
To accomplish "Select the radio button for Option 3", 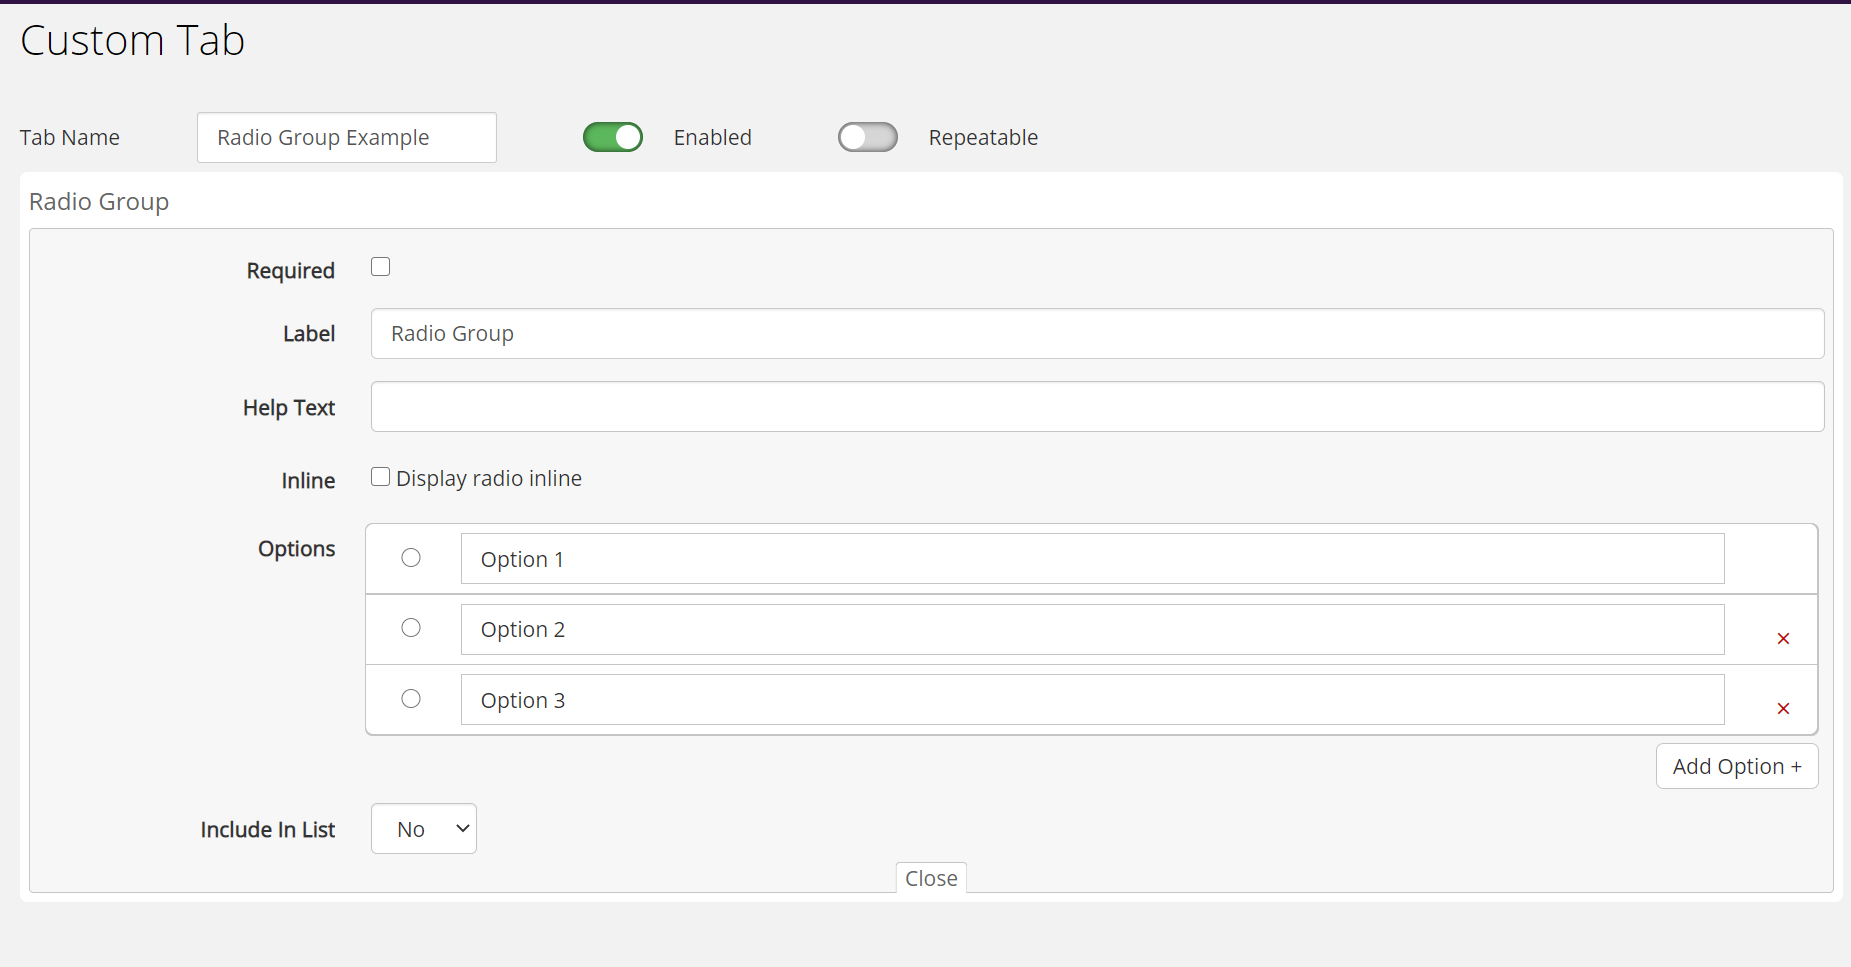I will [411, 698].
